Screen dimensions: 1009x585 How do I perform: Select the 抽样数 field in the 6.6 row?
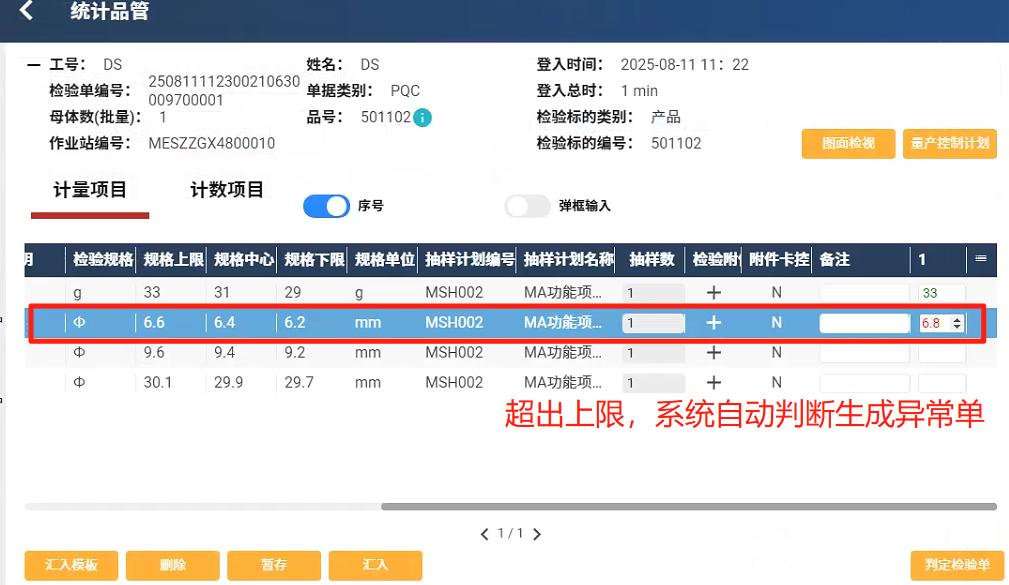pos(653,323)
